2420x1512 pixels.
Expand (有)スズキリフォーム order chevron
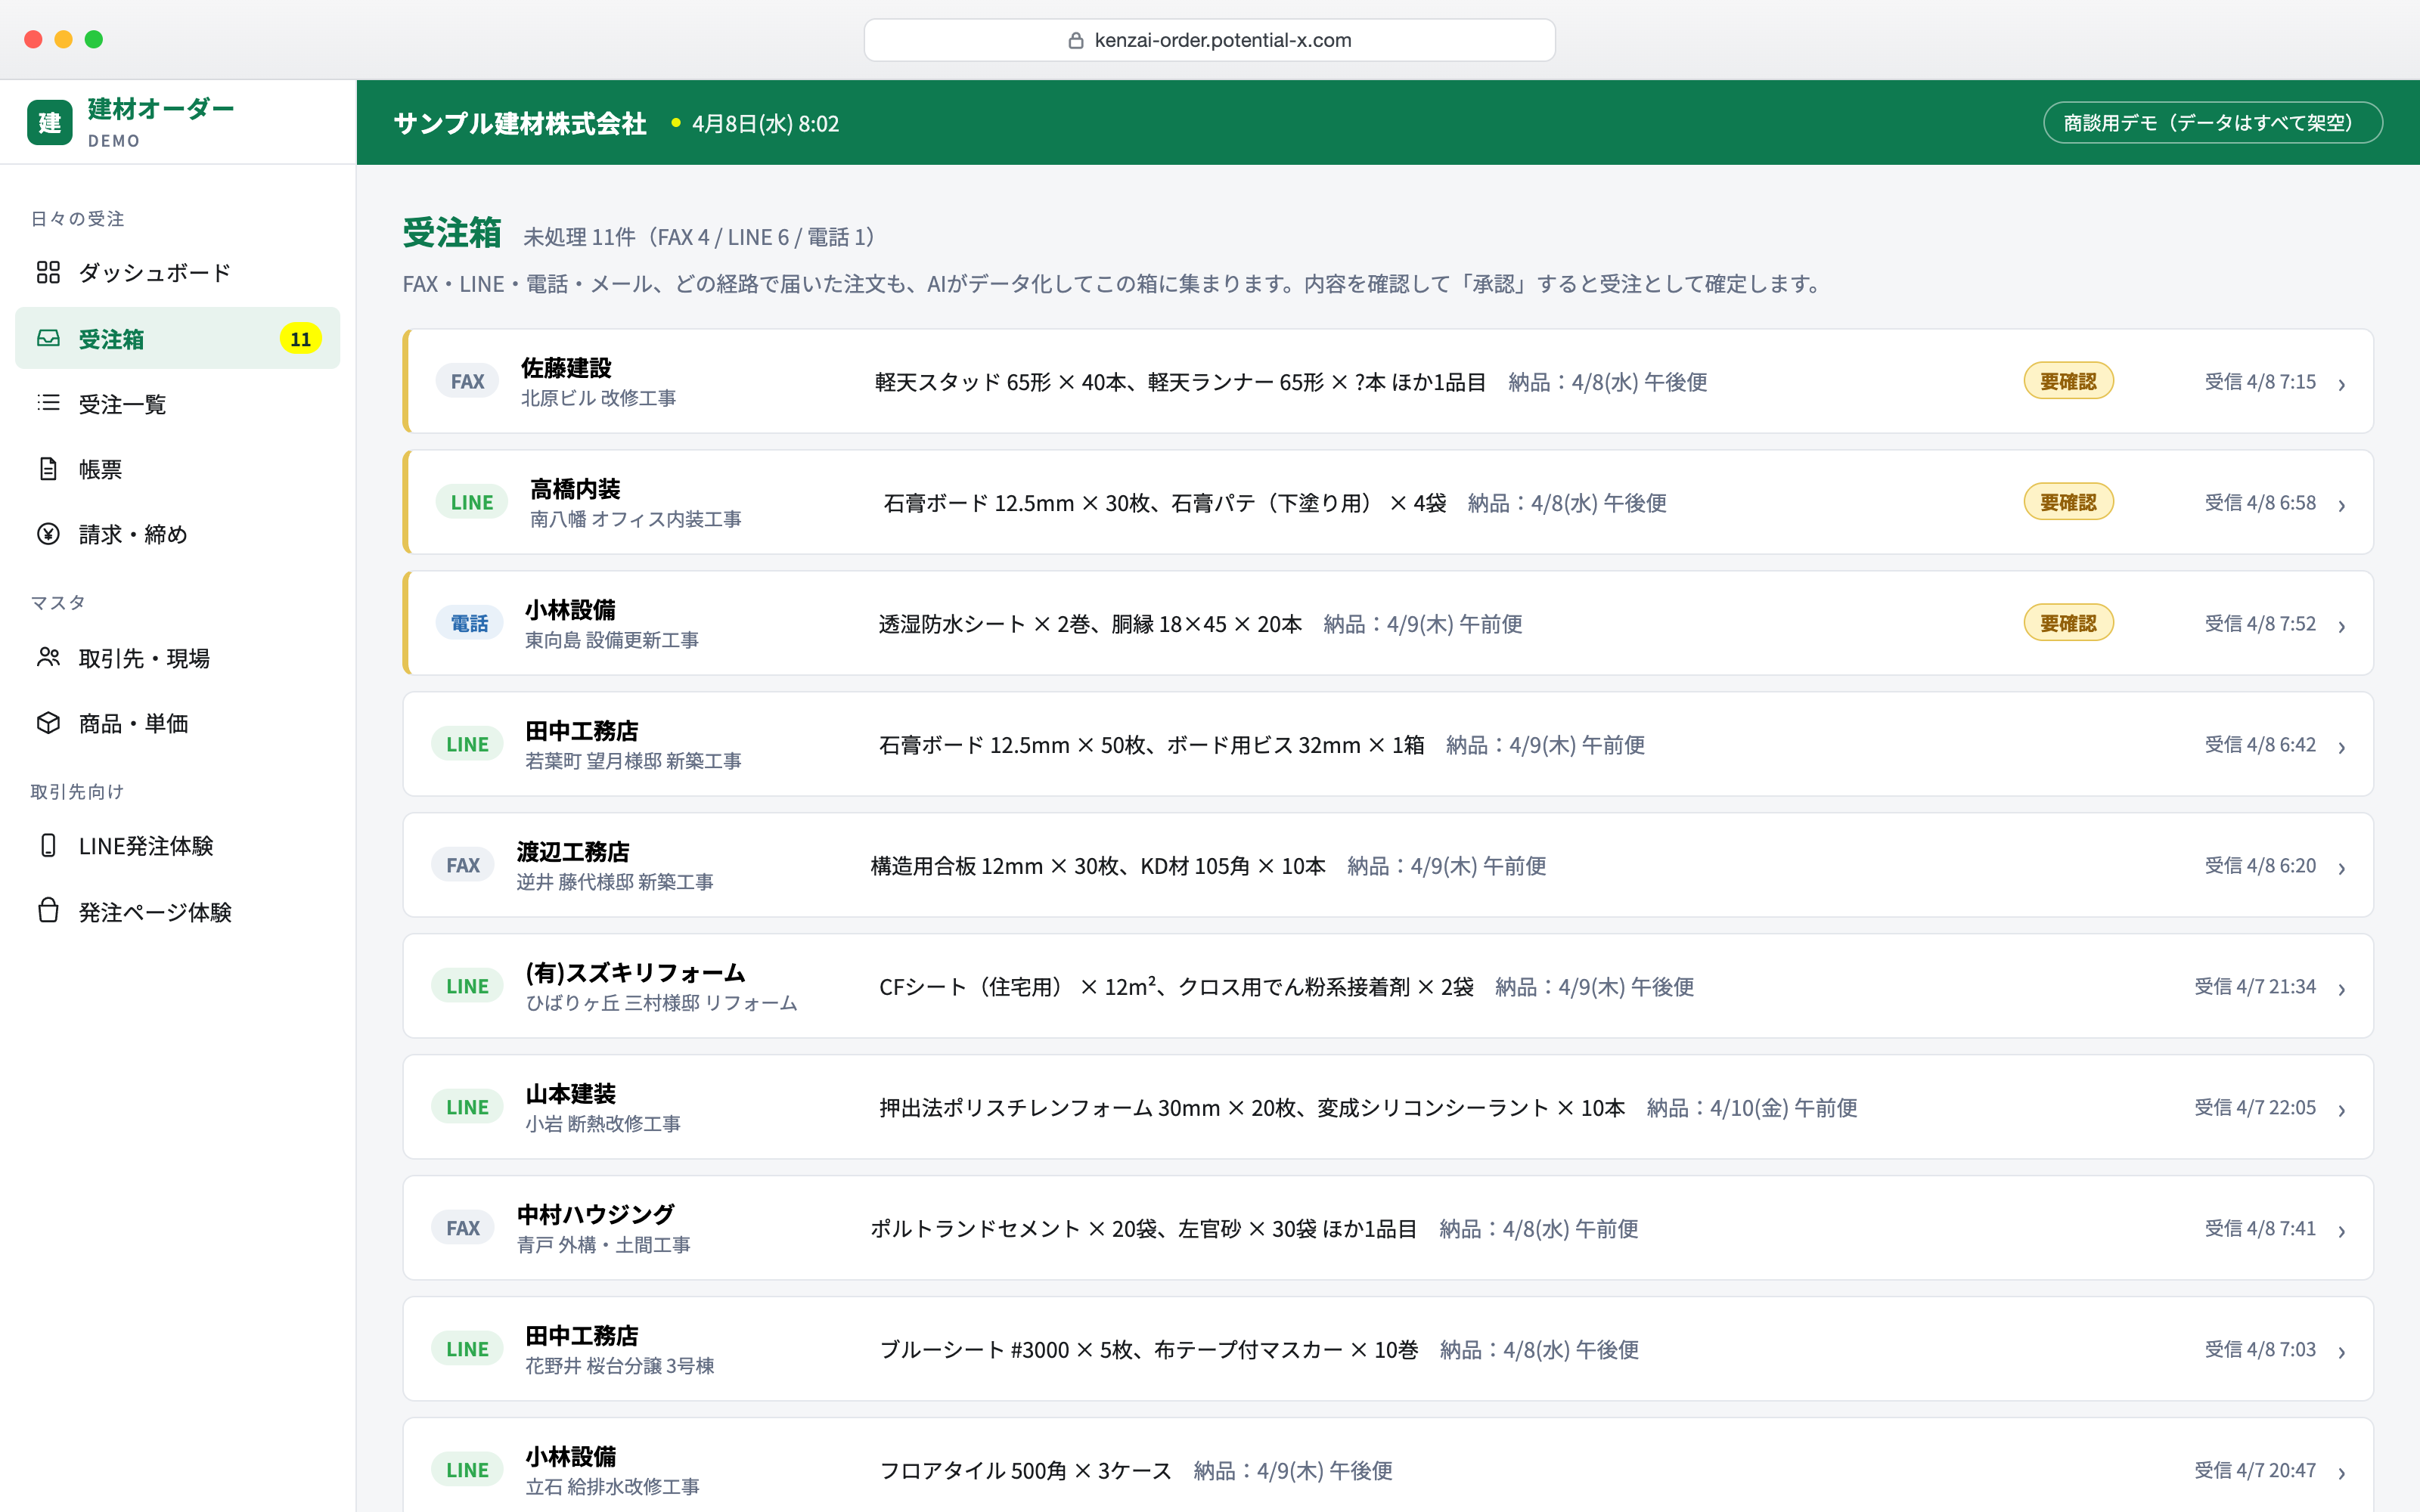point(2342,989)
